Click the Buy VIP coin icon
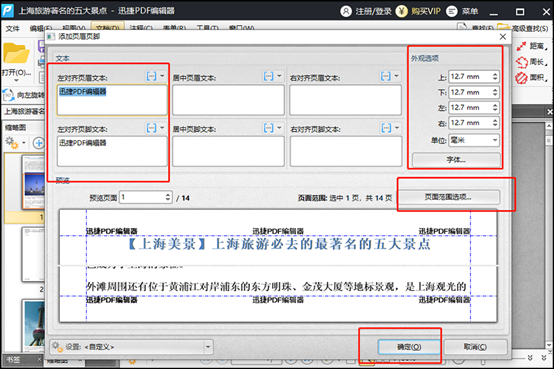Image resolution: width=554 pixels, height=369 pixels. [401, 11]
